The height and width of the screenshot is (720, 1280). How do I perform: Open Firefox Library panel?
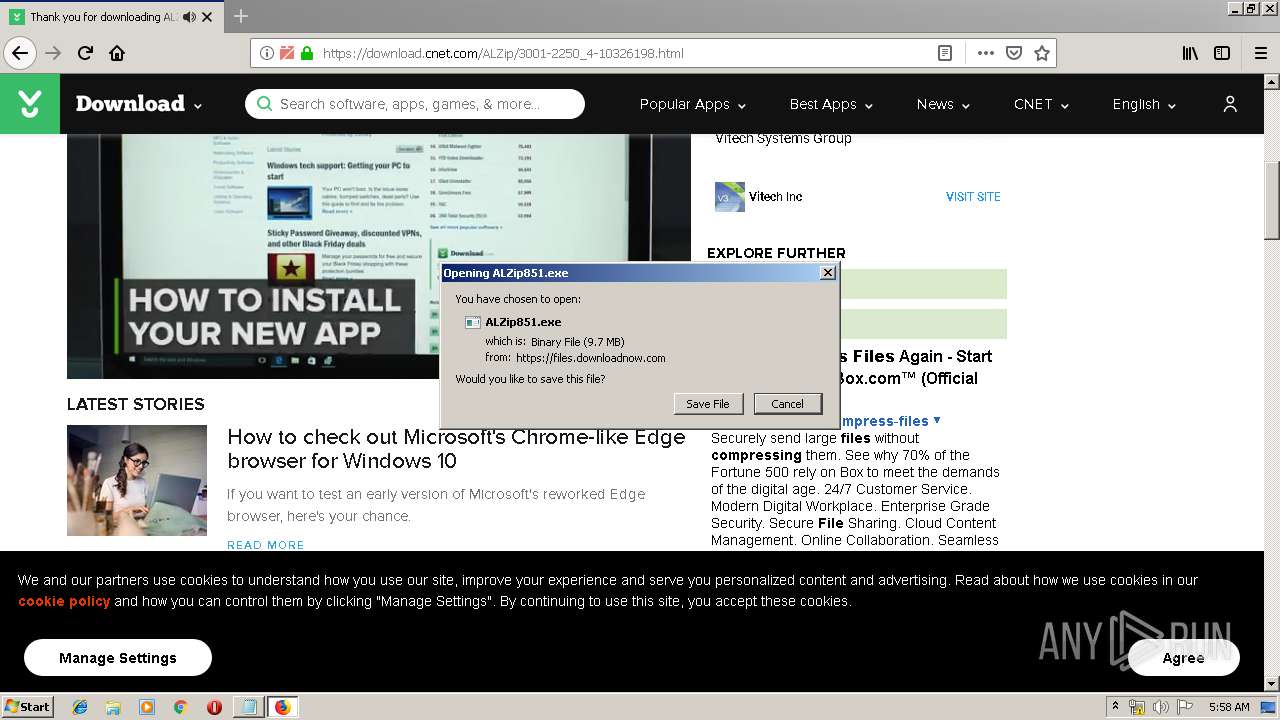[1190, 53]
